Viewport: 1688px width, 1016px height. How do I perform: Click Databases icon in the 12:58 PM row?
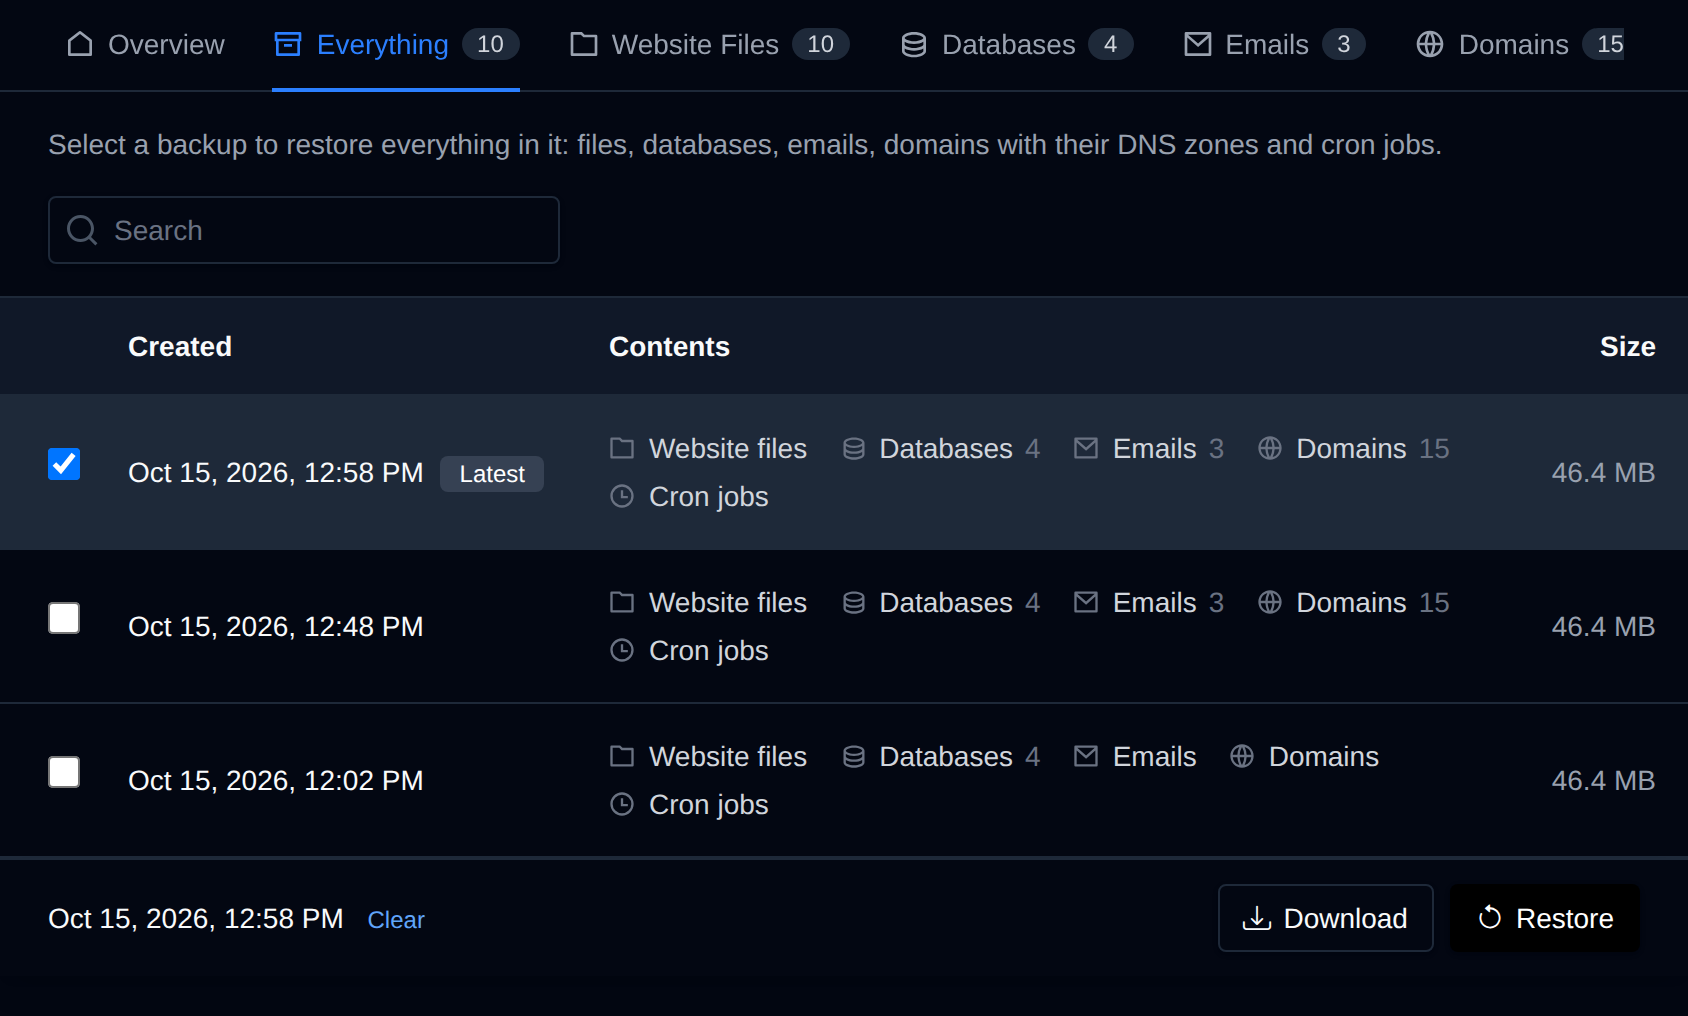point(854,448)
